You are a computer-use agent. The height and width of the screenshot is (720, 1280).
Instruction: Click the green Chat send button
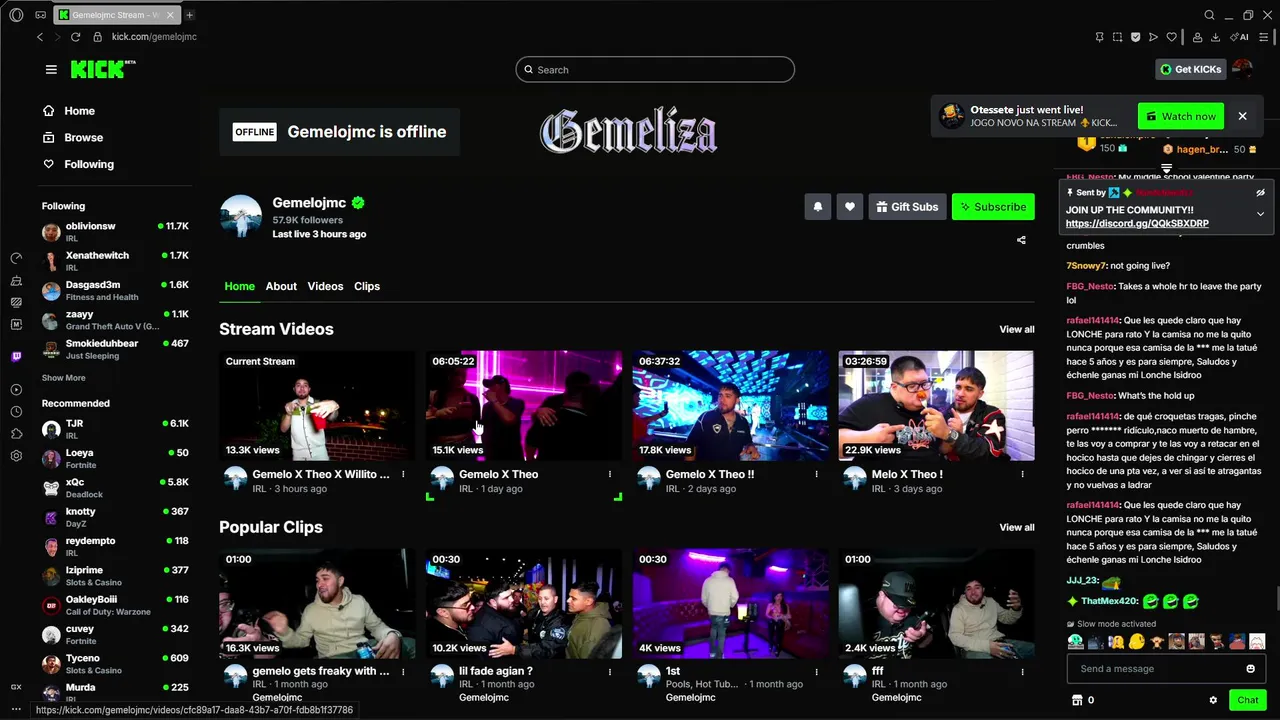pyautogui.click(x=1248, y=700)
